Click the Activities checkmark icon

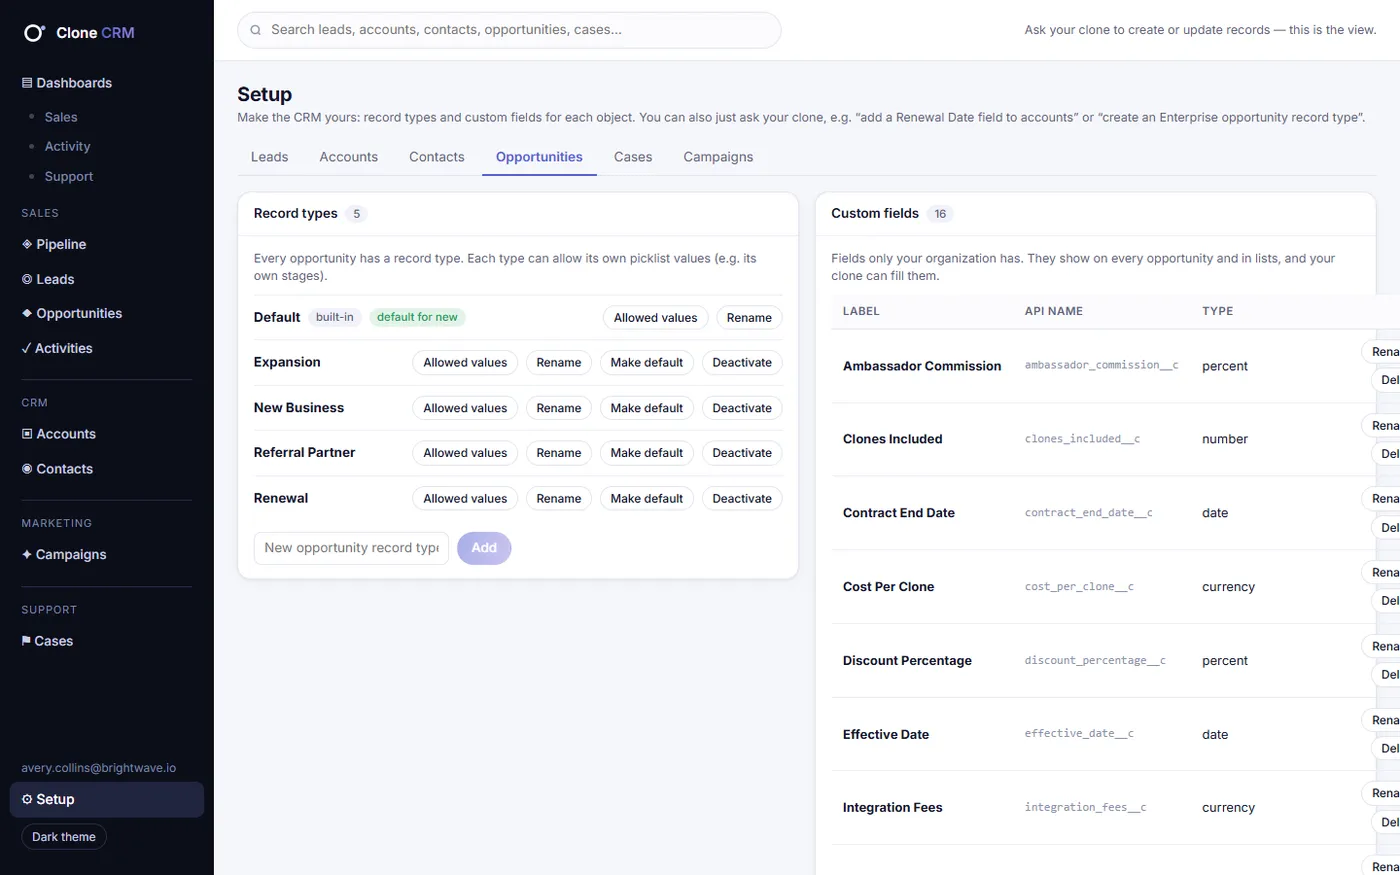pyautogui.click(x=26, y=348)
